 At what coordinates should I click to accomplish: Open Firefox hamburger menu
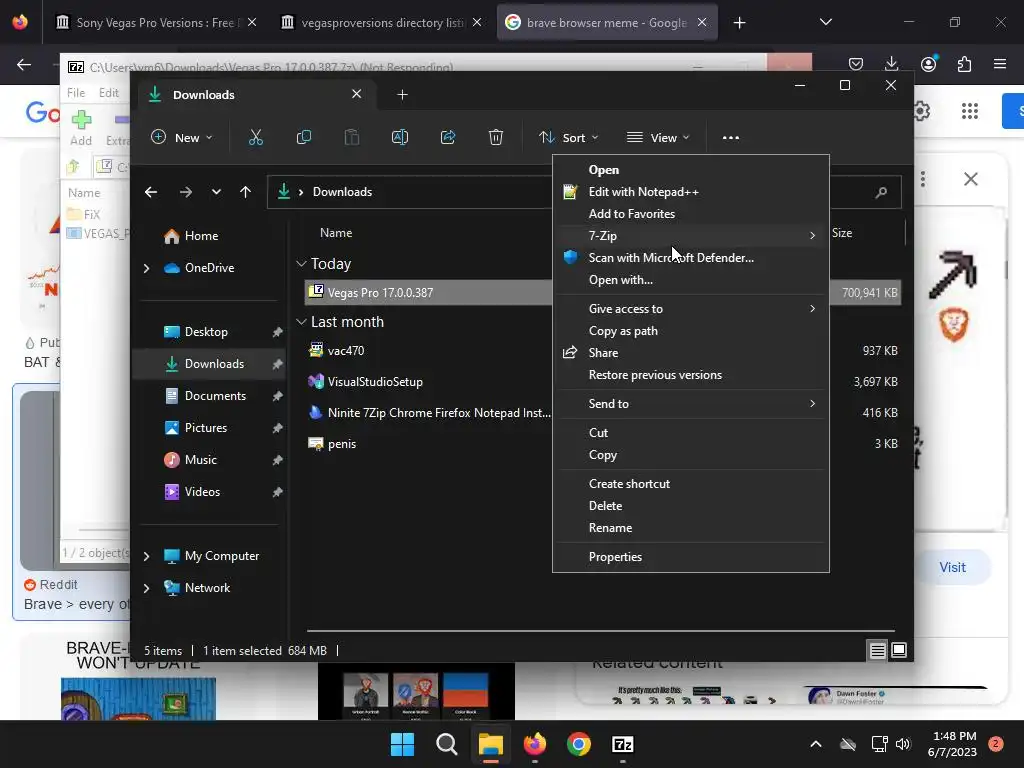(1000, 64)
